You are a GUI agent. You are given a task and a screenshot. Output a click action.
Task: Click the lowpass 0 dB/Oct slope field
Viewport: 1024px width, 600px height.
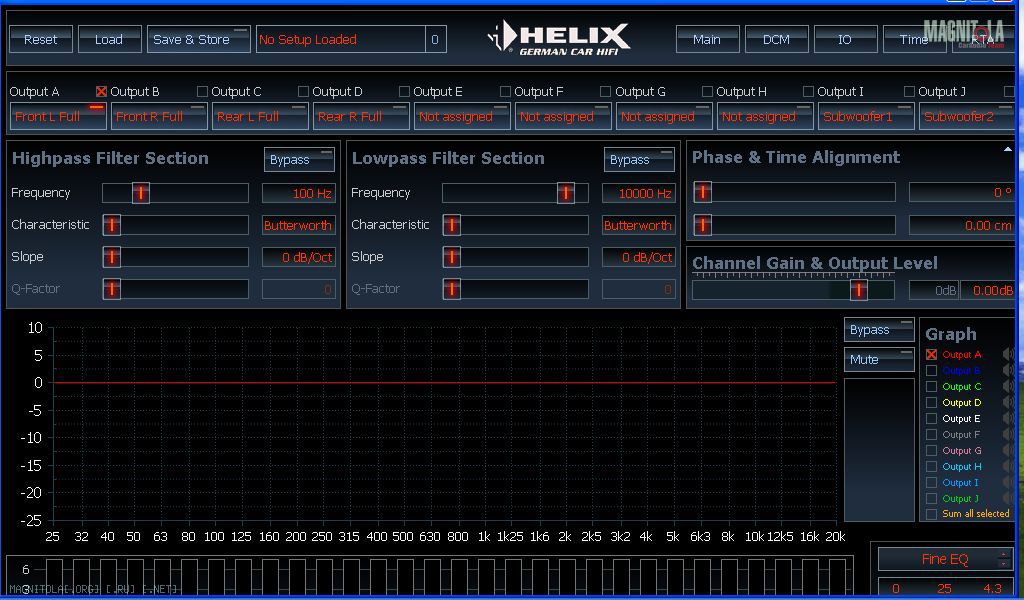639,257
